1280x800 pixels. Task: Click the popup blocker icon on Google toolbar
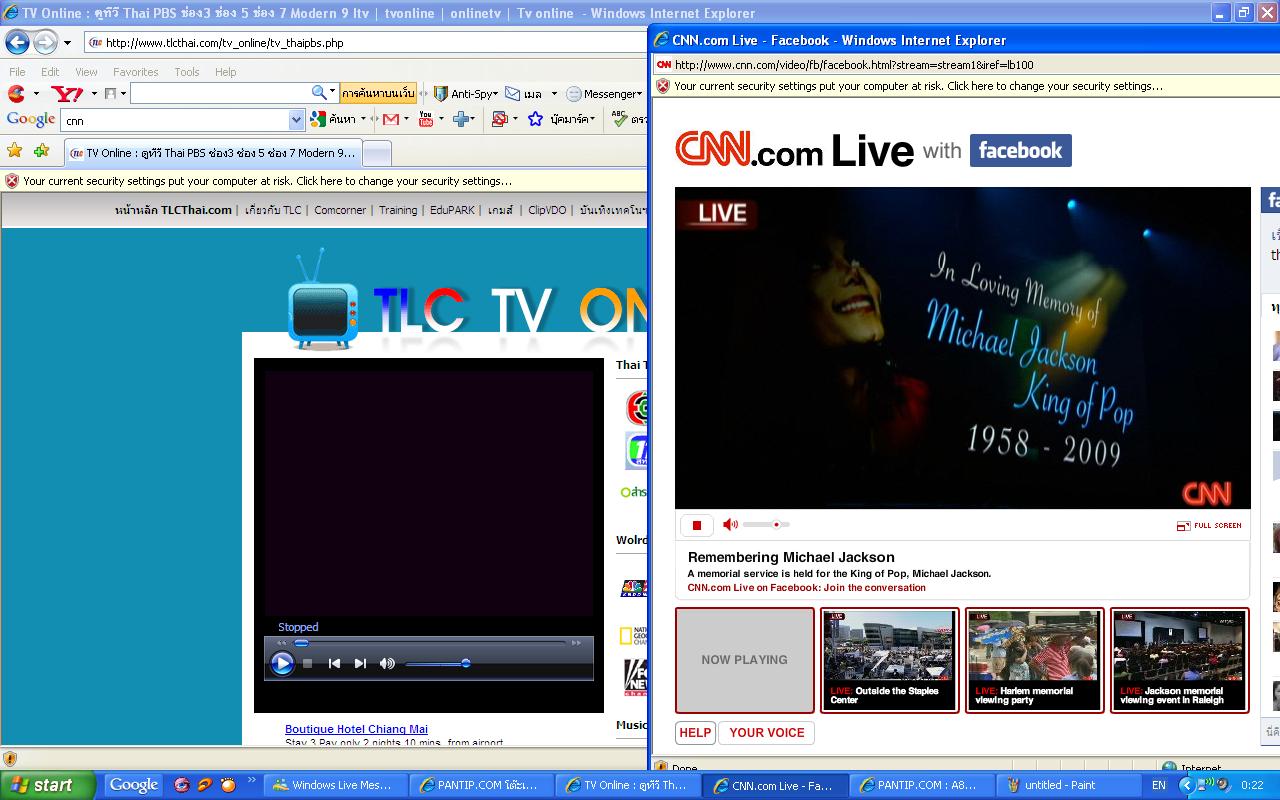pos(499,119)
